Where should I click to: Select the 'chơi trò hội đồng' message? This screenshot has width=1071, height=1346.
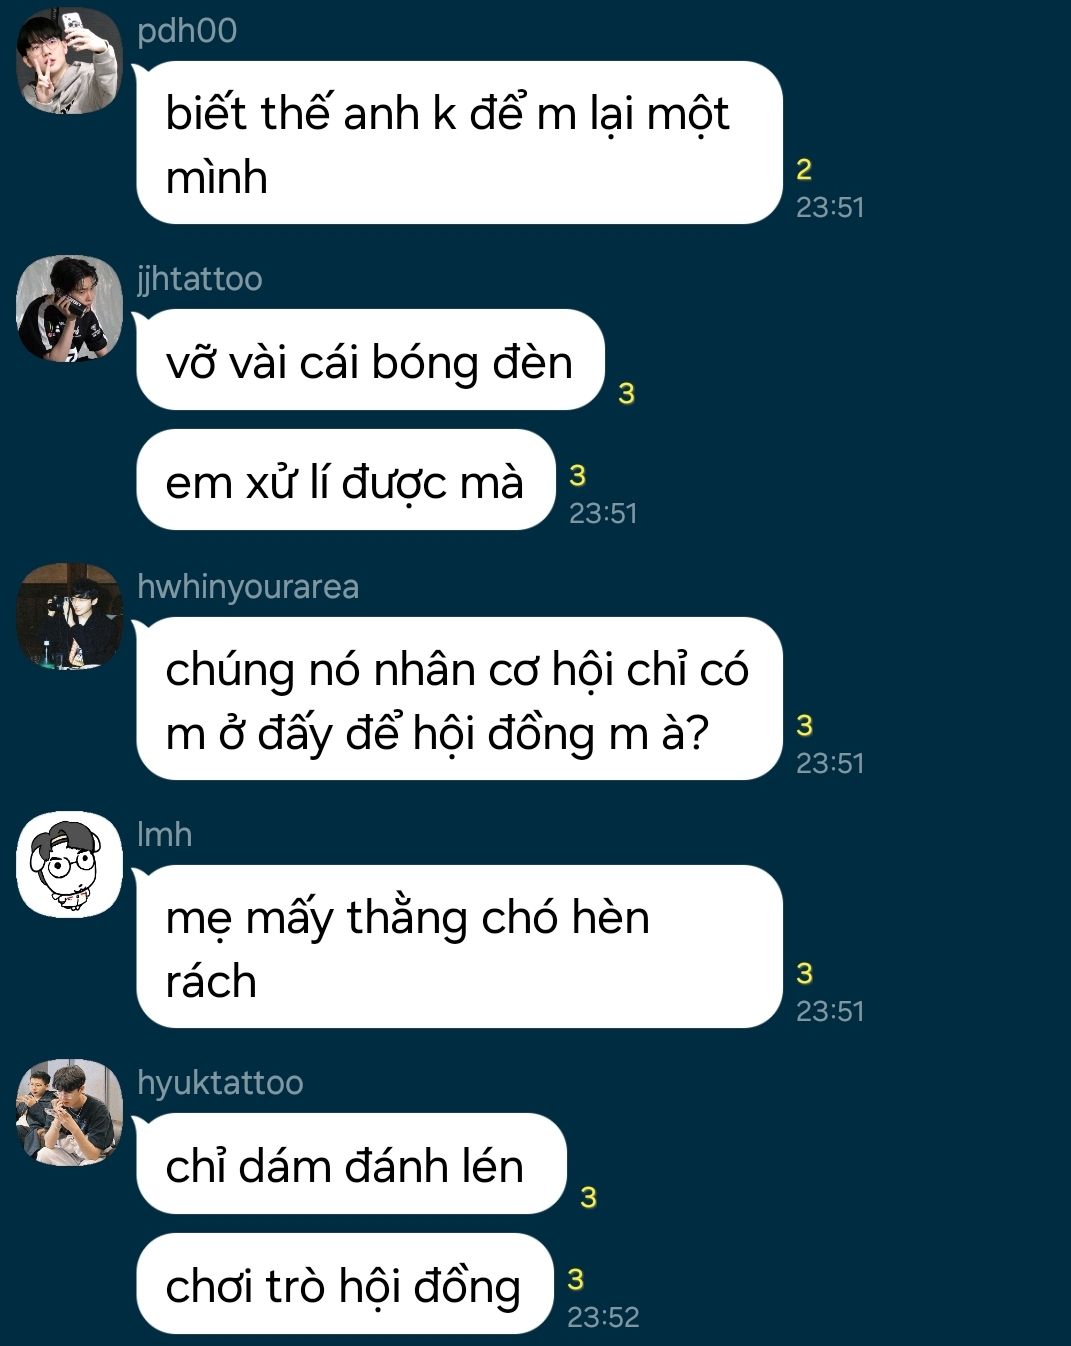[x=344, y=1284]
